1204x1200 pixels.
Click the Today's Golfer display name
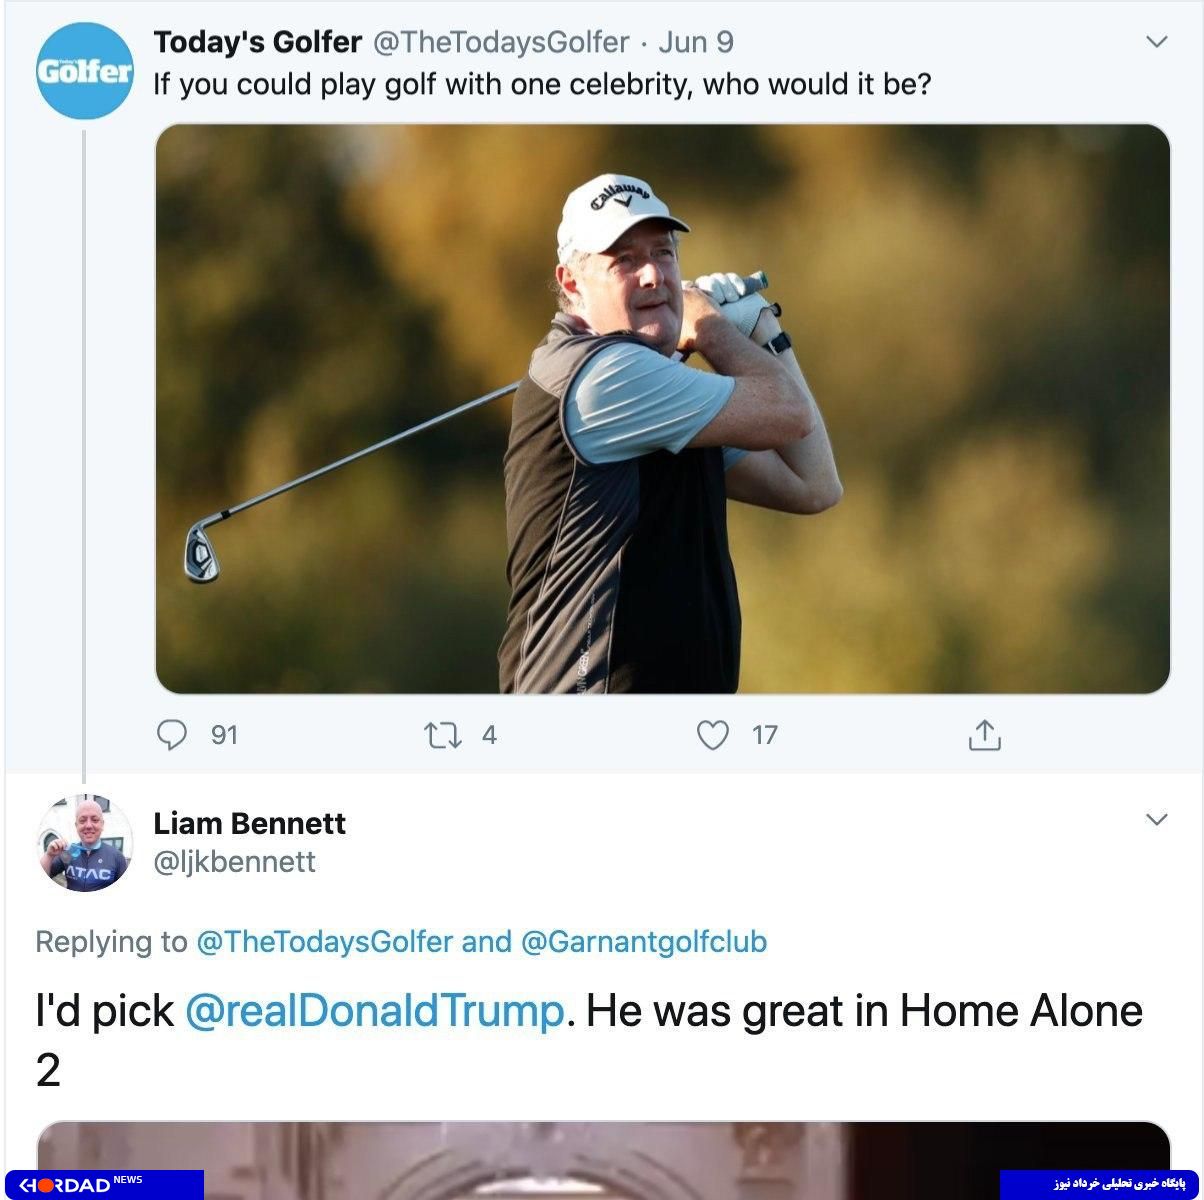257,42
